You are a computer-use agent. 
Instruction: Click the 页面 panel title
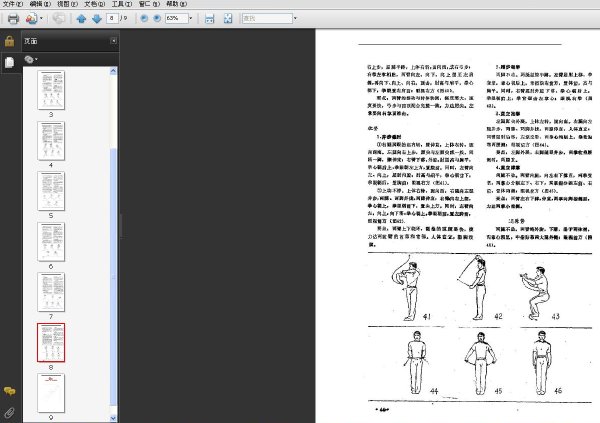31,41
